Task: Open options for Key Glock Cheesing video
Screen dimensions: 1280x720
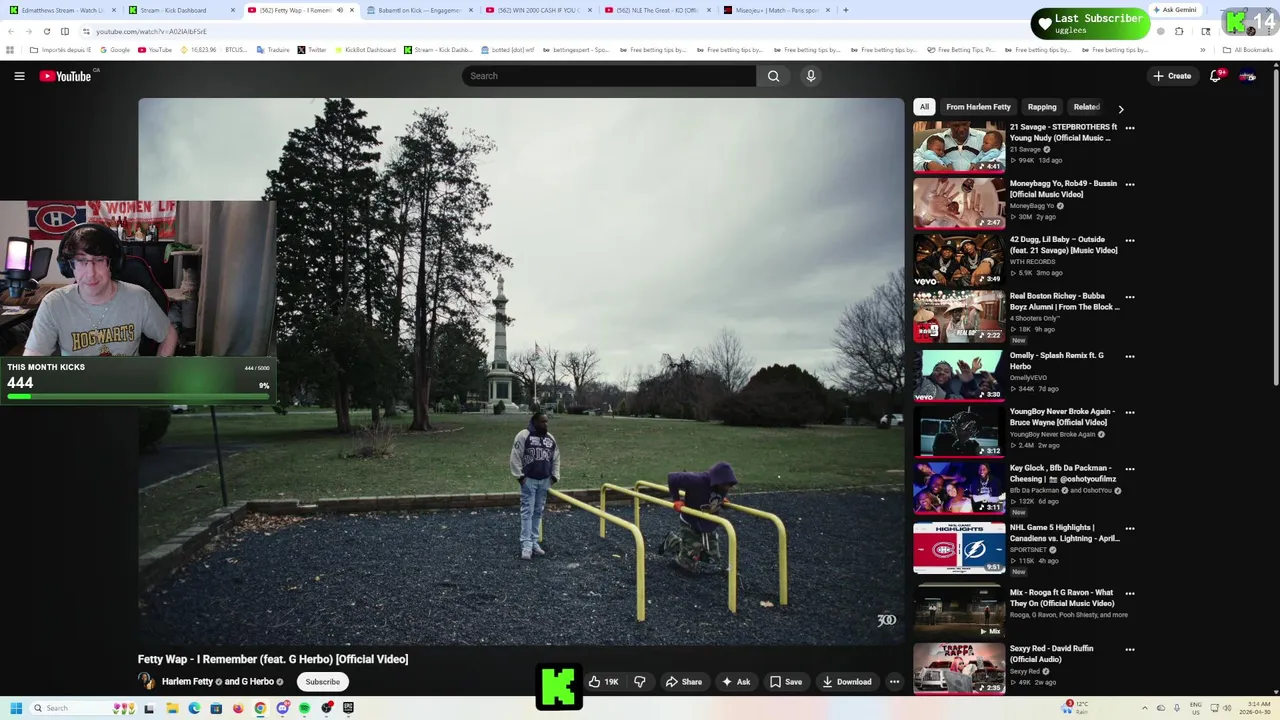Action: pos(1130,468)
